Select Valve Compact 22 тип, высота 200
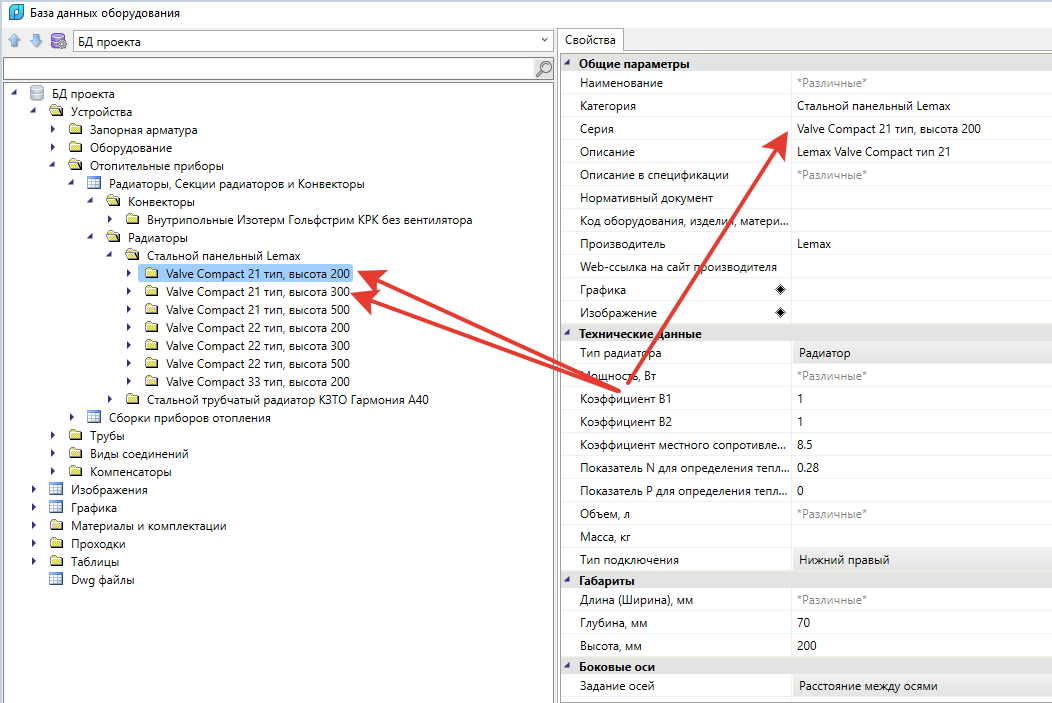 click(258, 328)
